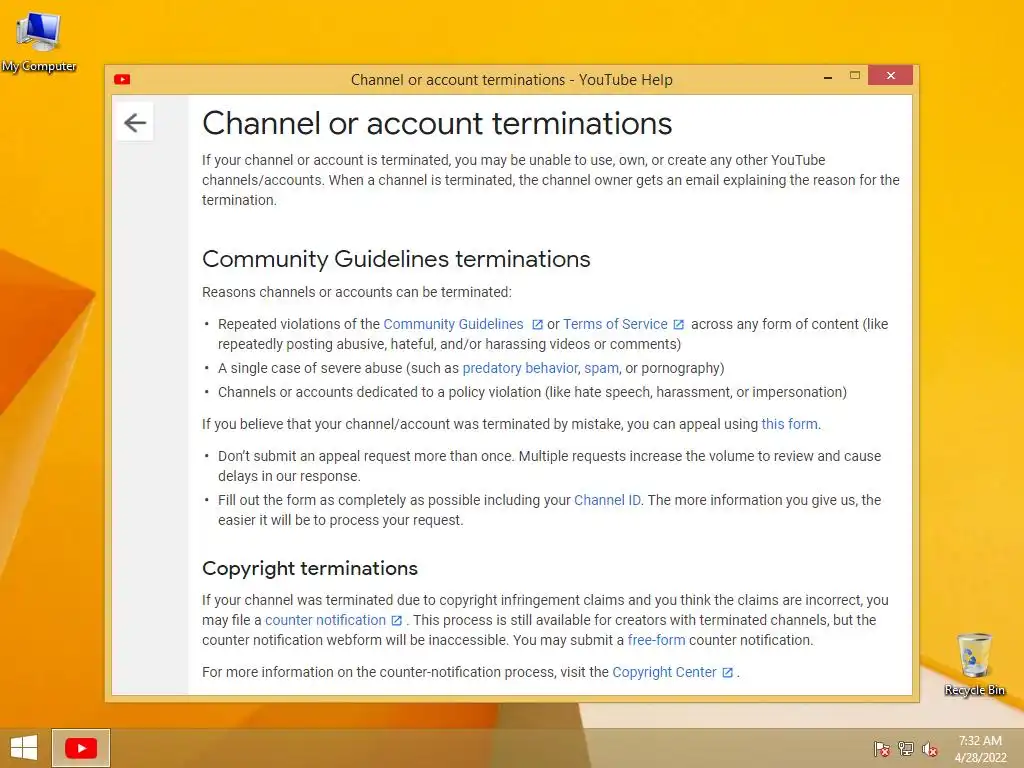This screenshot has height=768, width=1024.
Task: Open the appeal 'this form' link
Action: coord(790,424)
